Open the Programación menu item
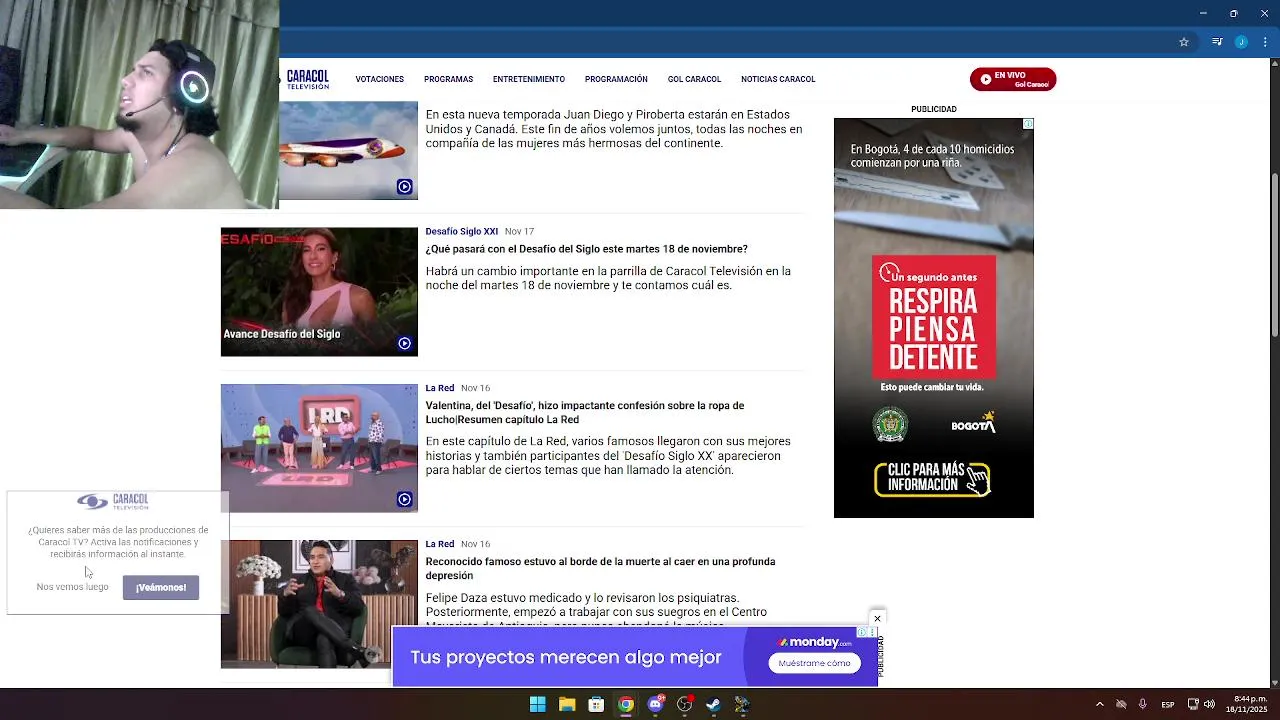Viewport: 1280px width, 720px height. pos(616,79)
